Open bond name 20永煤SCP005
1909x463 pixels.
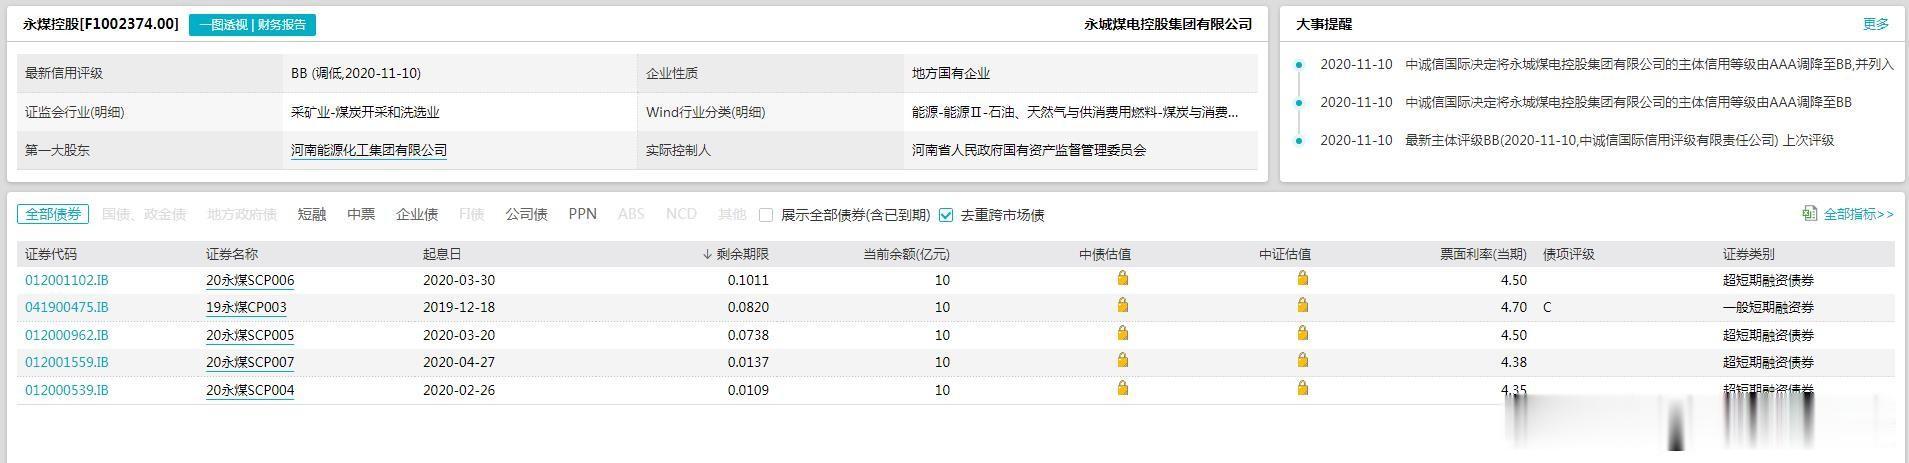(x=250, y=335)
